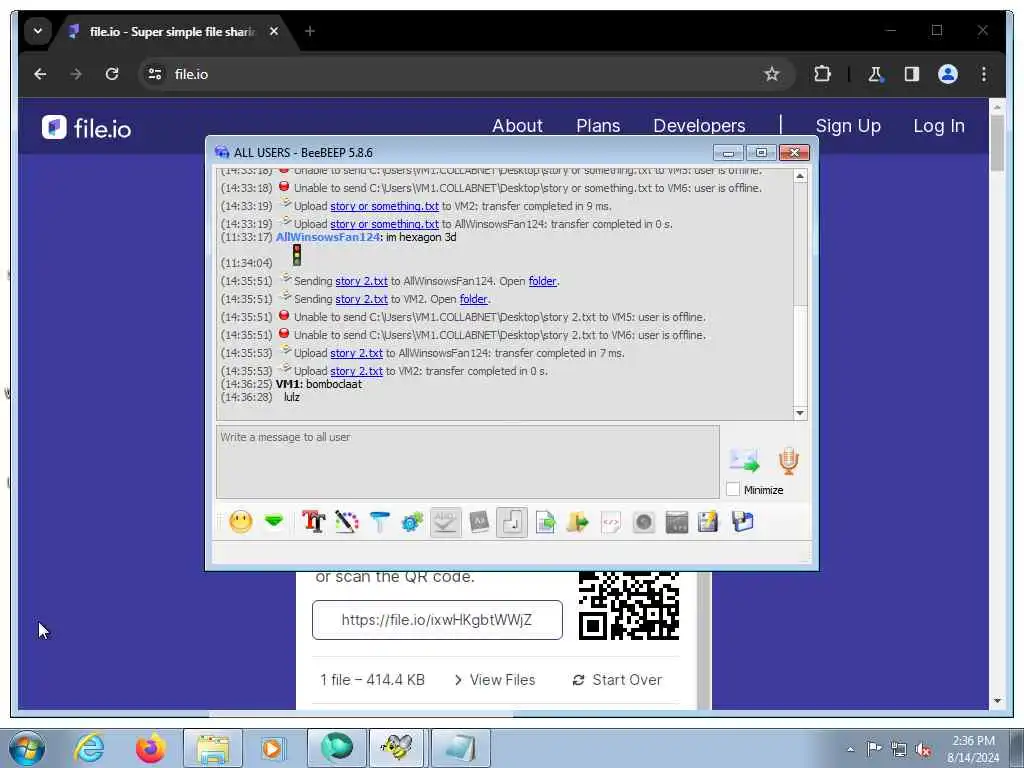1024x768 pixels.
Task: Click BeeBEEP chat scrollbar down arrow
Action: tap(800, 413)
